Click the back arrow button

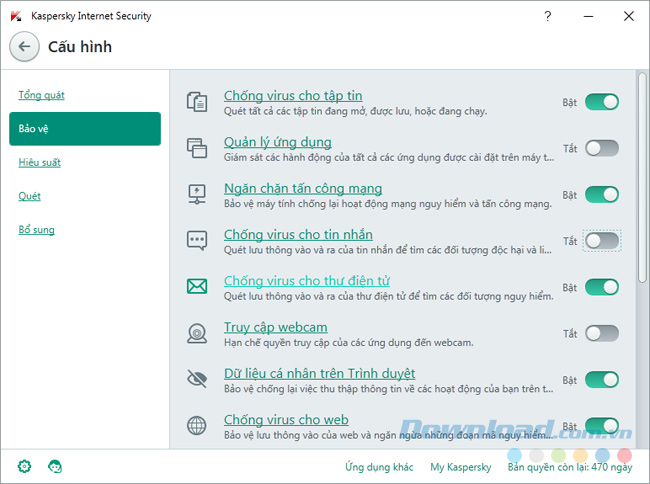click(24, 47)
